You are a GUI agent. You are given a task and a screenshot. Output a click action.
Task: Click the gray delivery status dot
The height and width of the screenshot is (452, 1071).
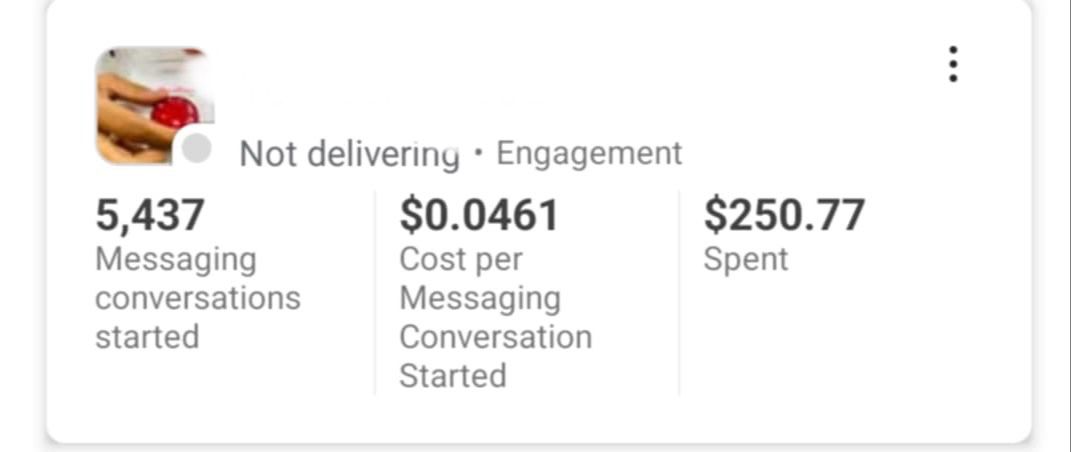click(x=197, y=150)
